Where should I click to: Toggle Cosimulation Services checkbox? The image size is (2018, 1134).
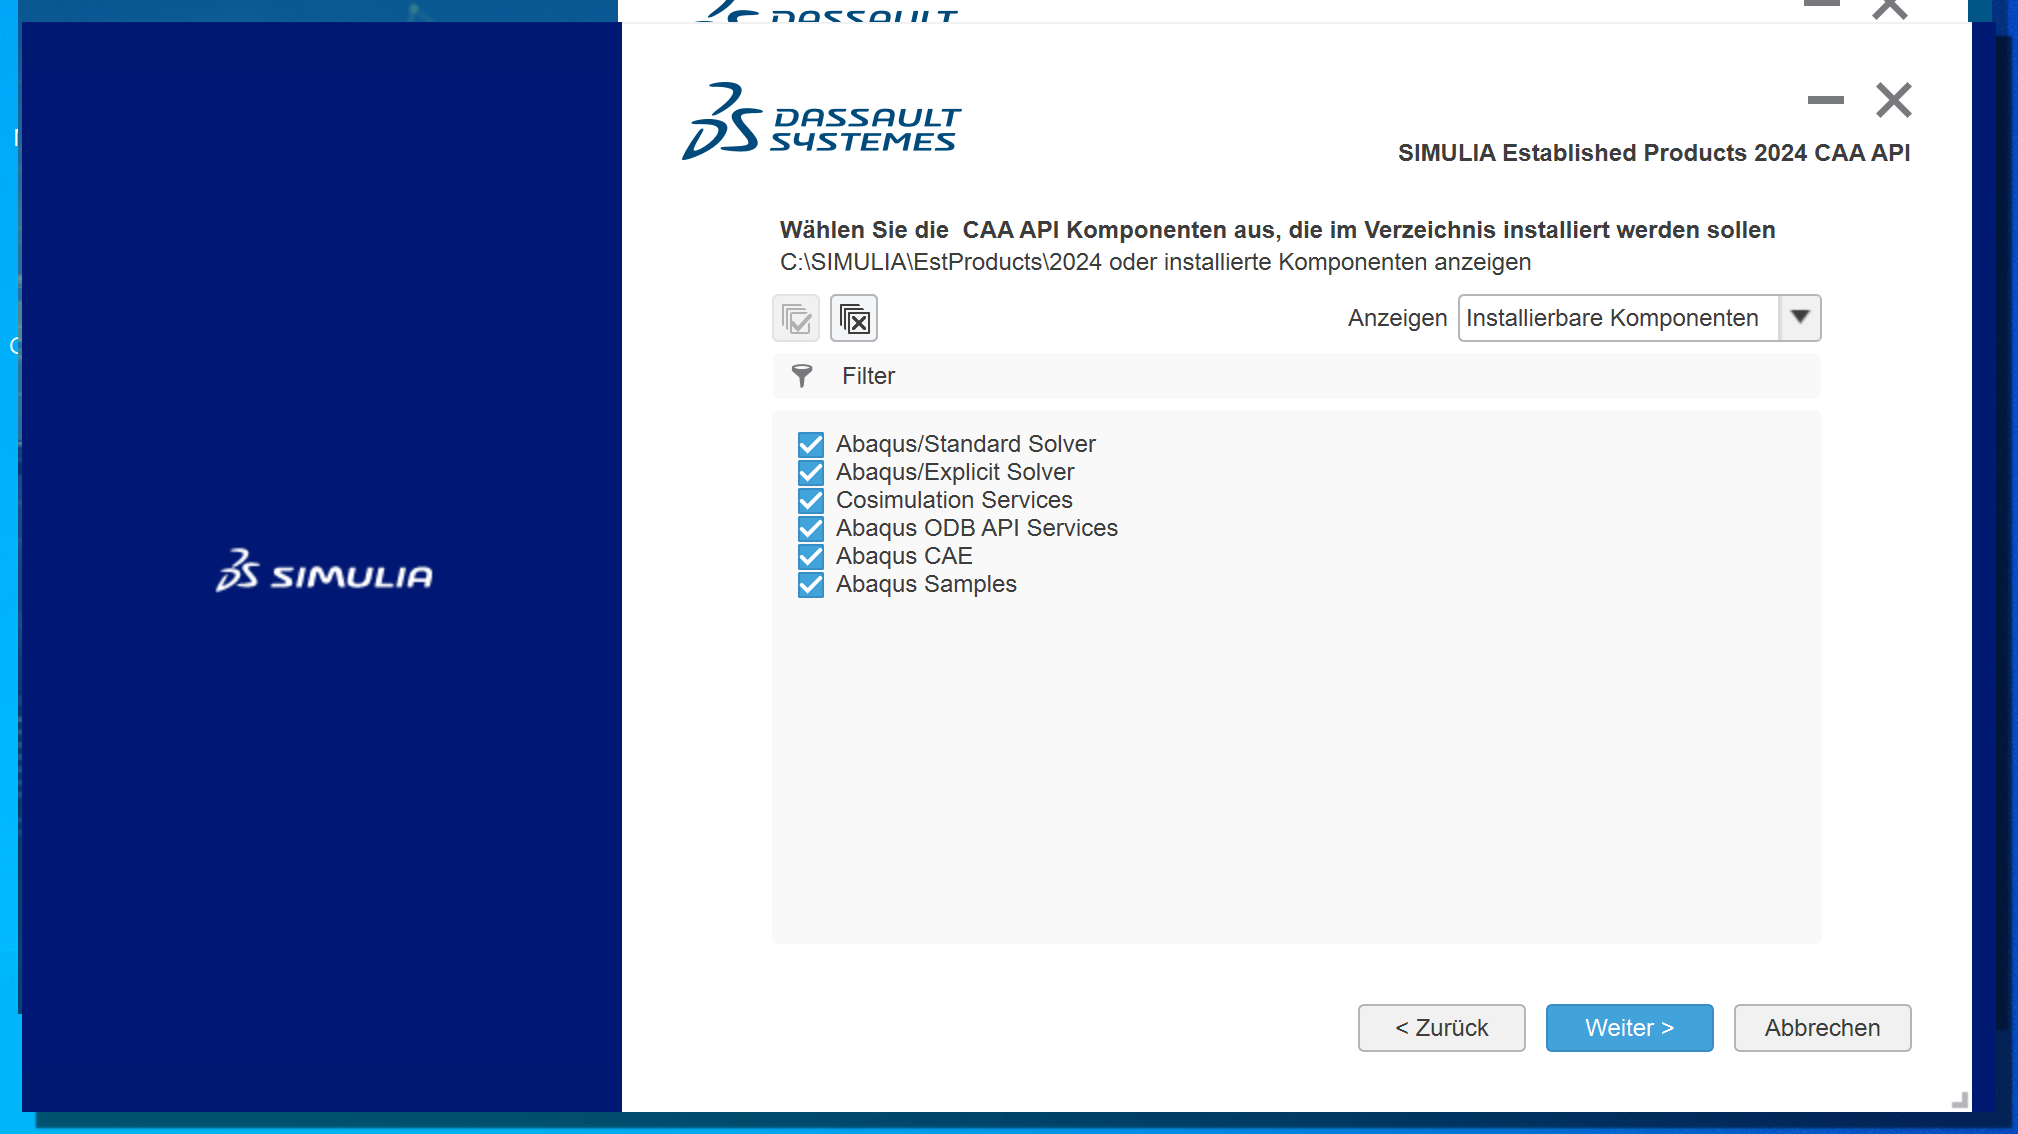811,500
